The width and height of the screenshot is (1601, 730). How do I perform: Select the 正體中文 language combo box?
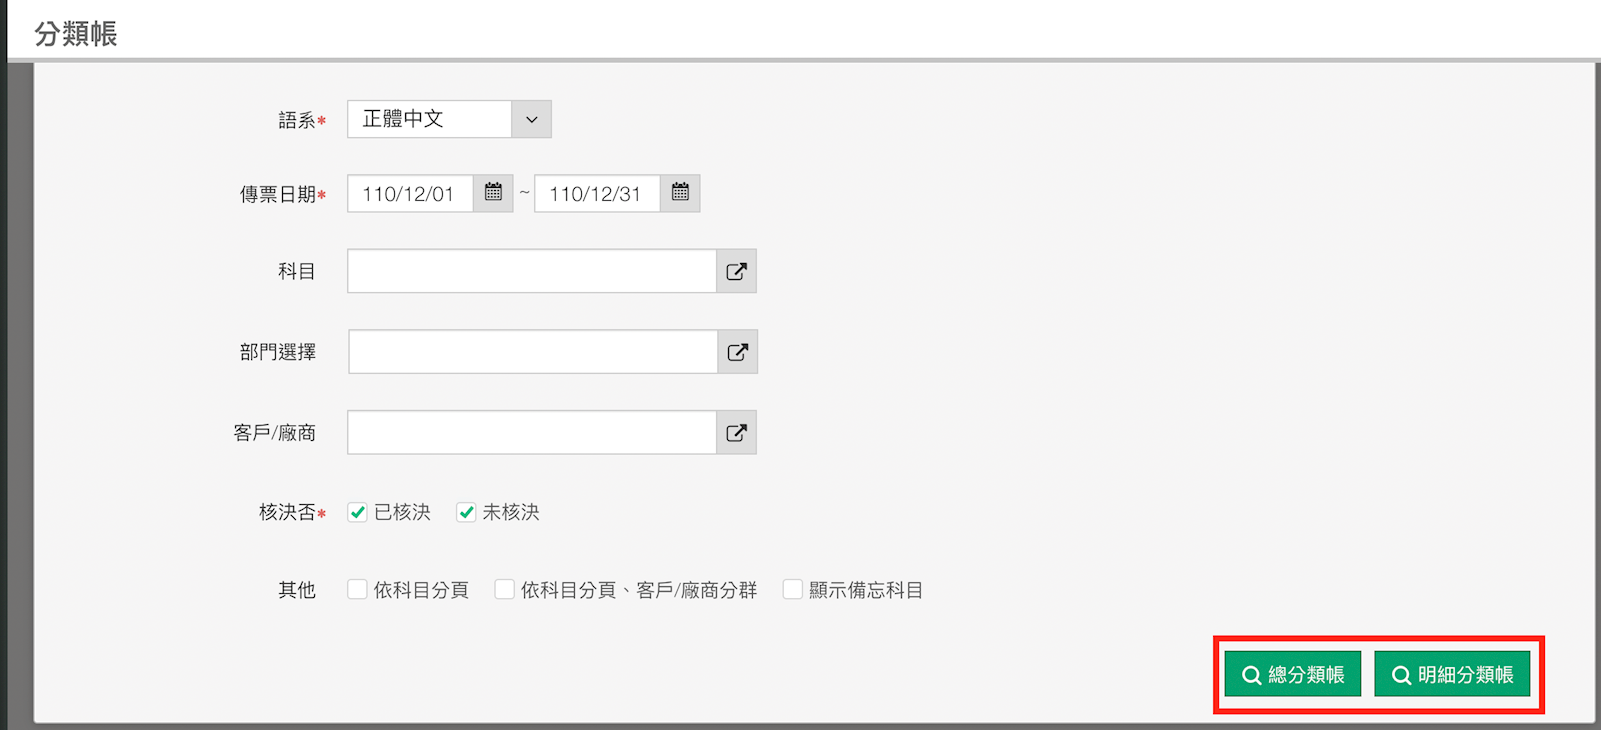[x=429, y=119]
